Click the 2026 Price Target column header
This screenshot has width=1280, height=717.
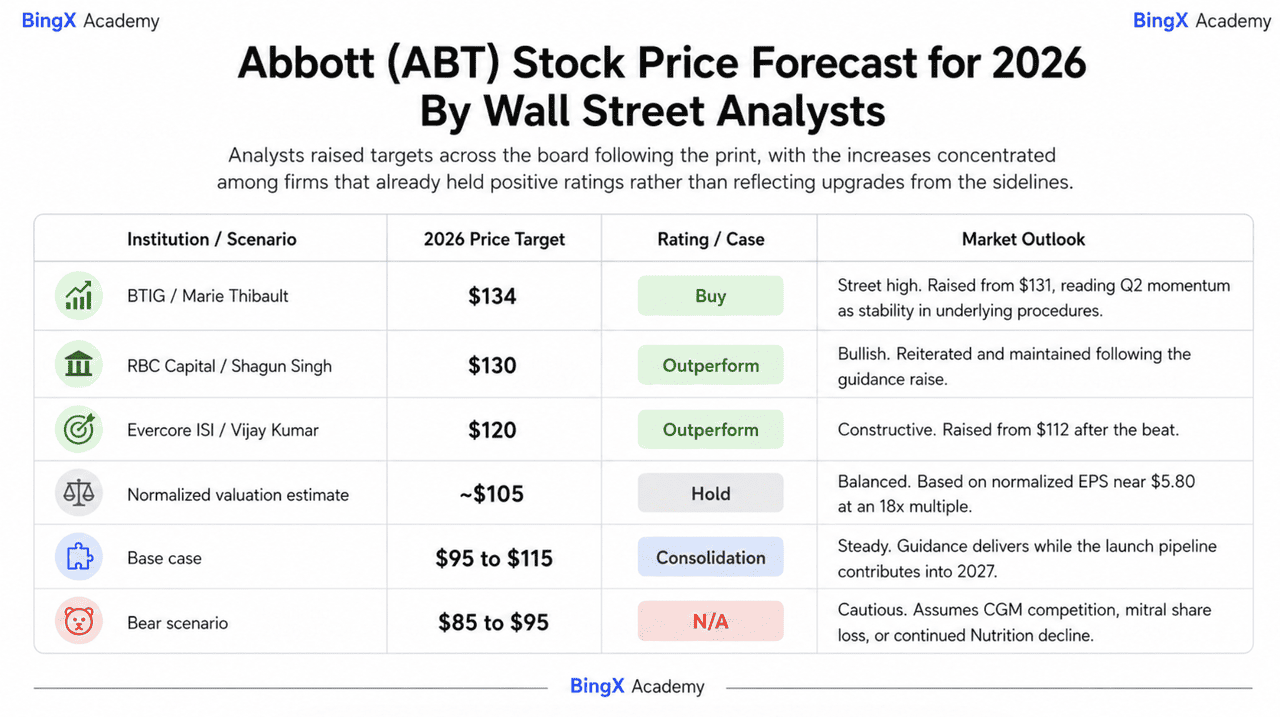click(x=494, y=239)
